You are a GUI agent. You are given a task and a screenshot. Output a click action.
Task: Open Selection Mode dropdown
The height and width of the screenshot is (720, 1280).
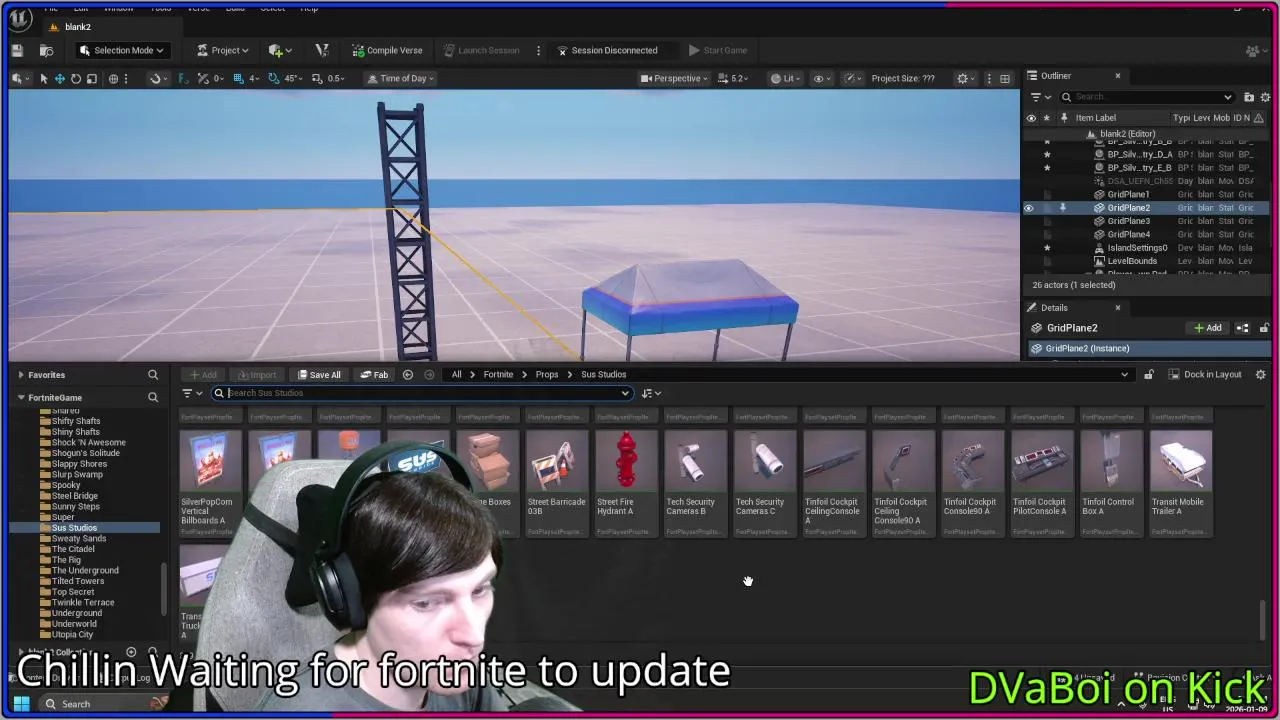[x=121, y=50]
